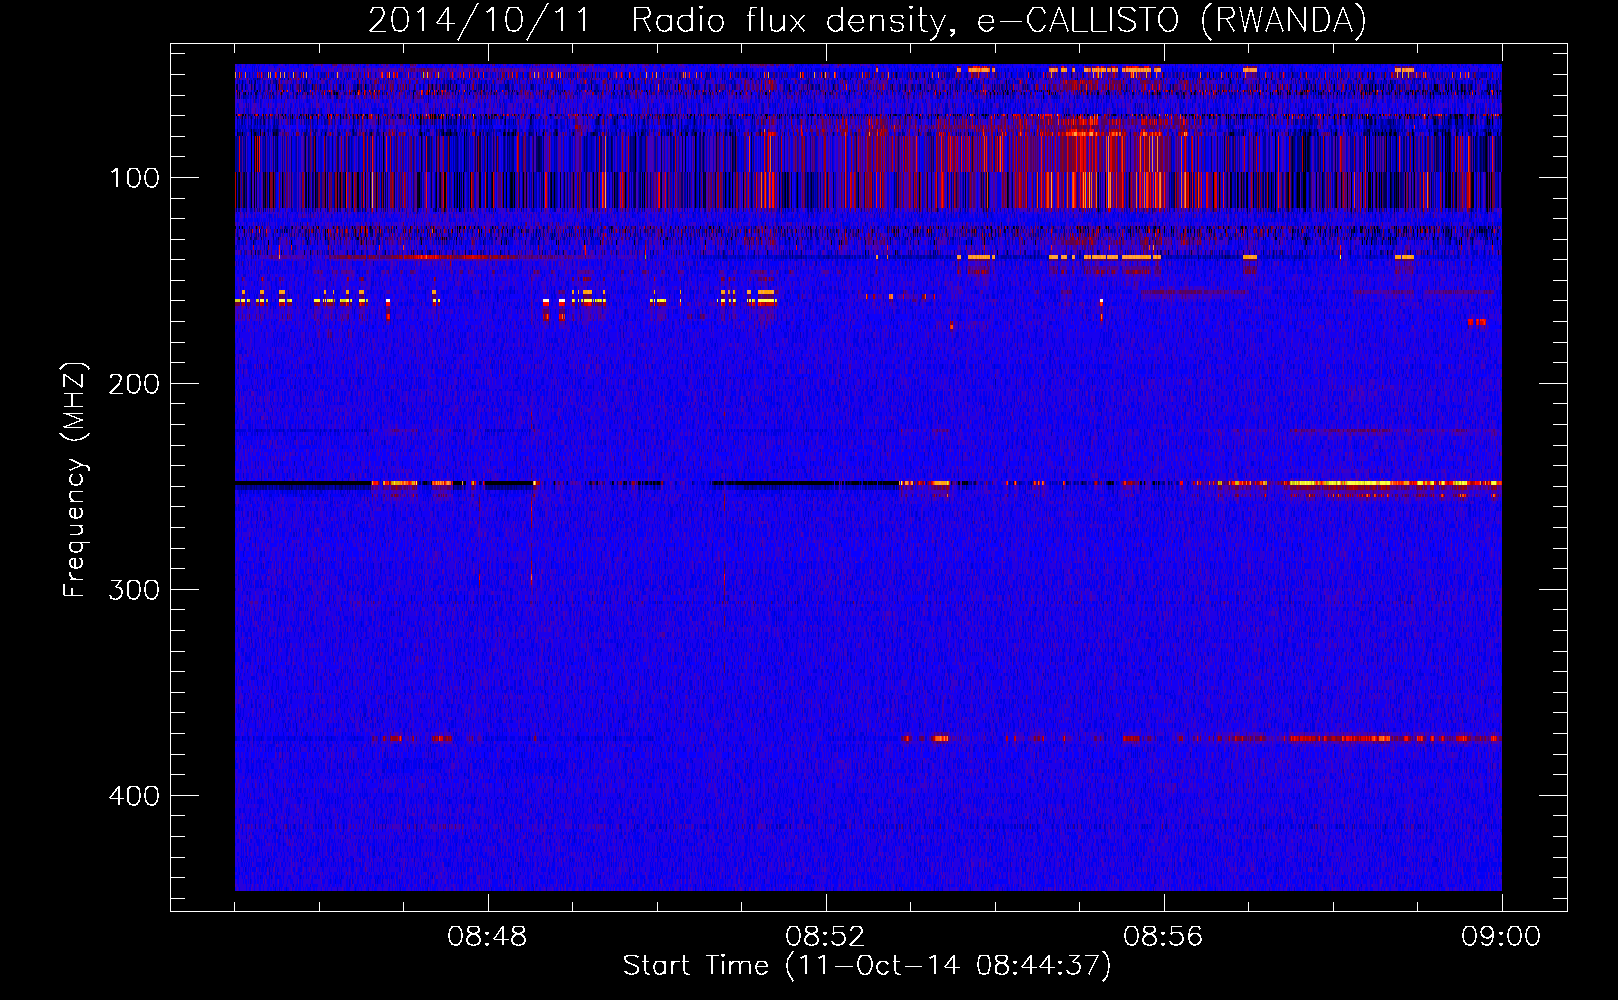Viewport: 1618px width, 1000px height.
Task: Click the 100 MHz frequency tick label
Action: tap(135, 178)
